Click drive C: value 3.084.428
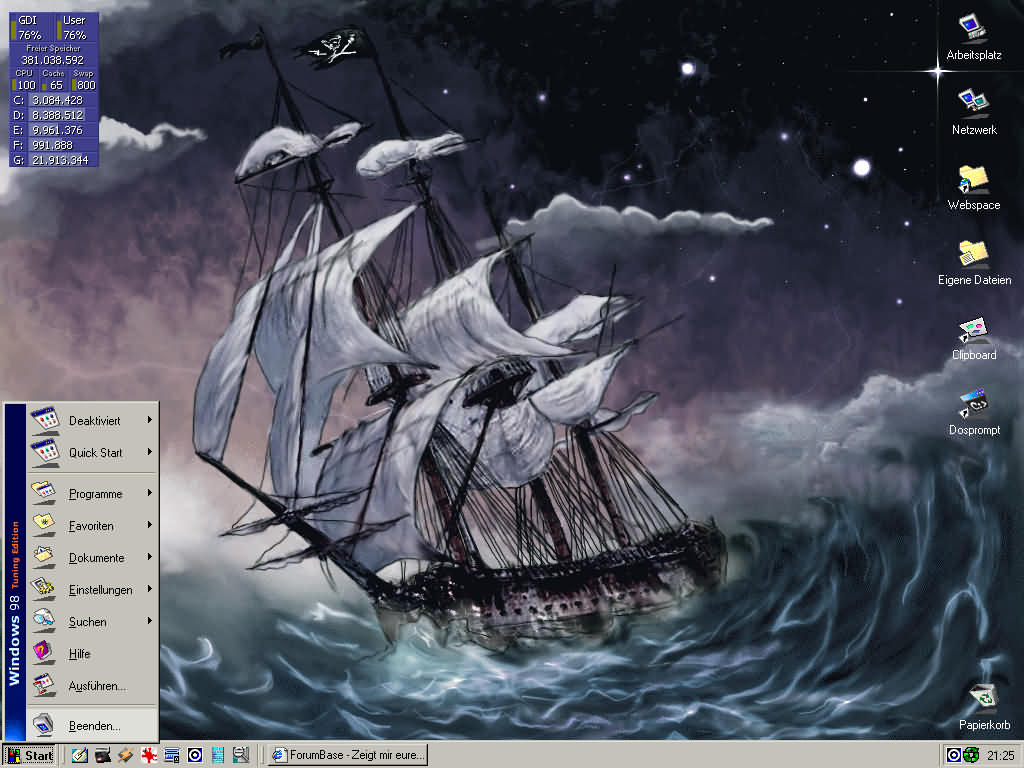The height and width of the screenshot is (768, 1024). 57,101
